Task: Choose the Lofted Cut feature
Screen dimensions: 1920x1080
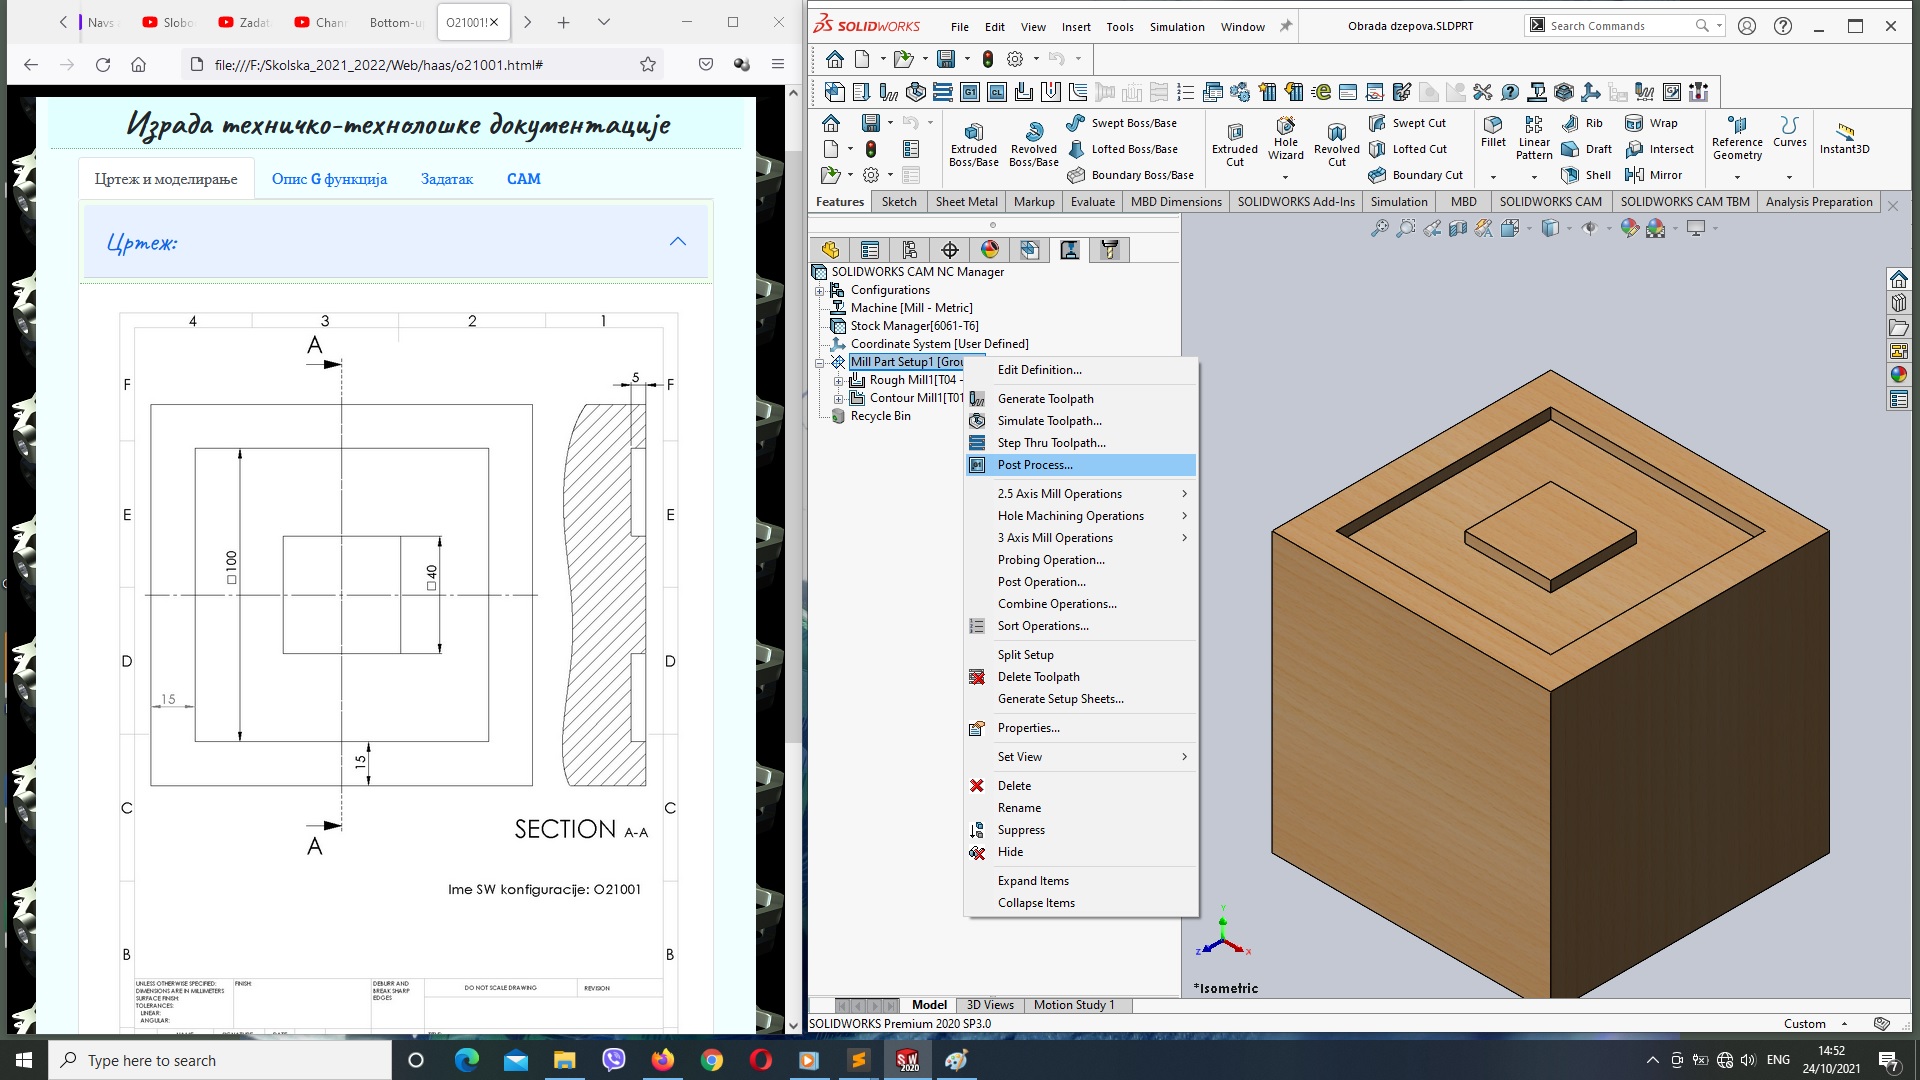Action: 1407,149
